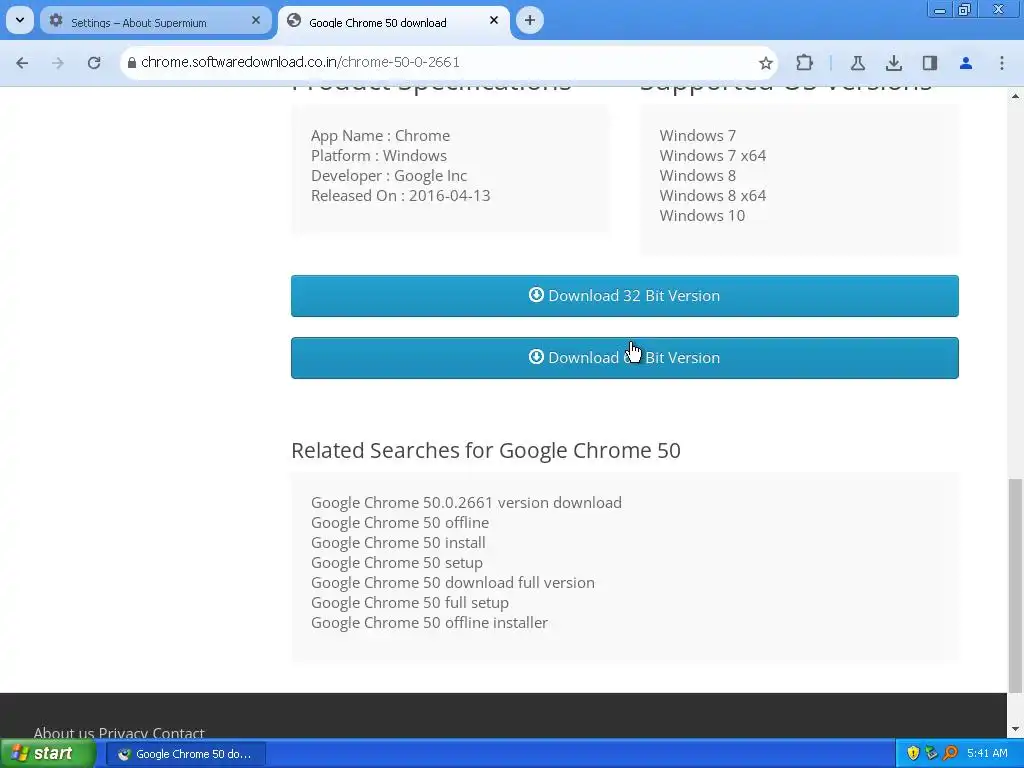Open the Privacy footer link

tap(123, 733)
